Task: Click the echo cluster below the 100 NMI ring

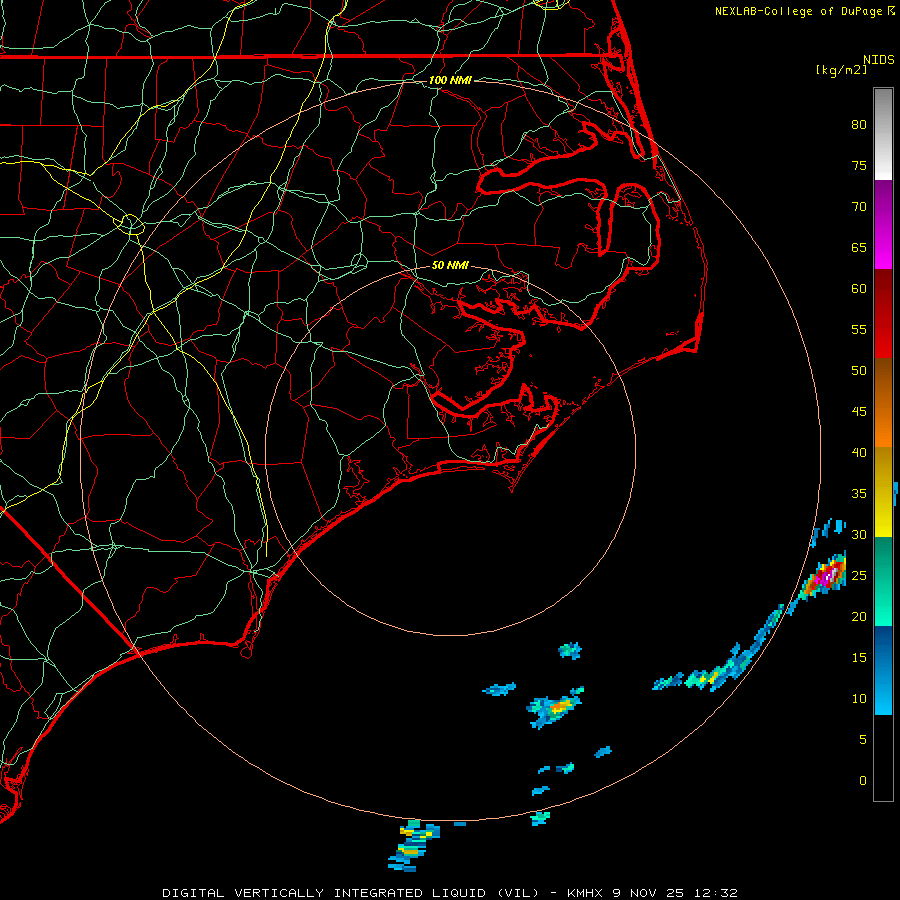Action: coord(414,846)
